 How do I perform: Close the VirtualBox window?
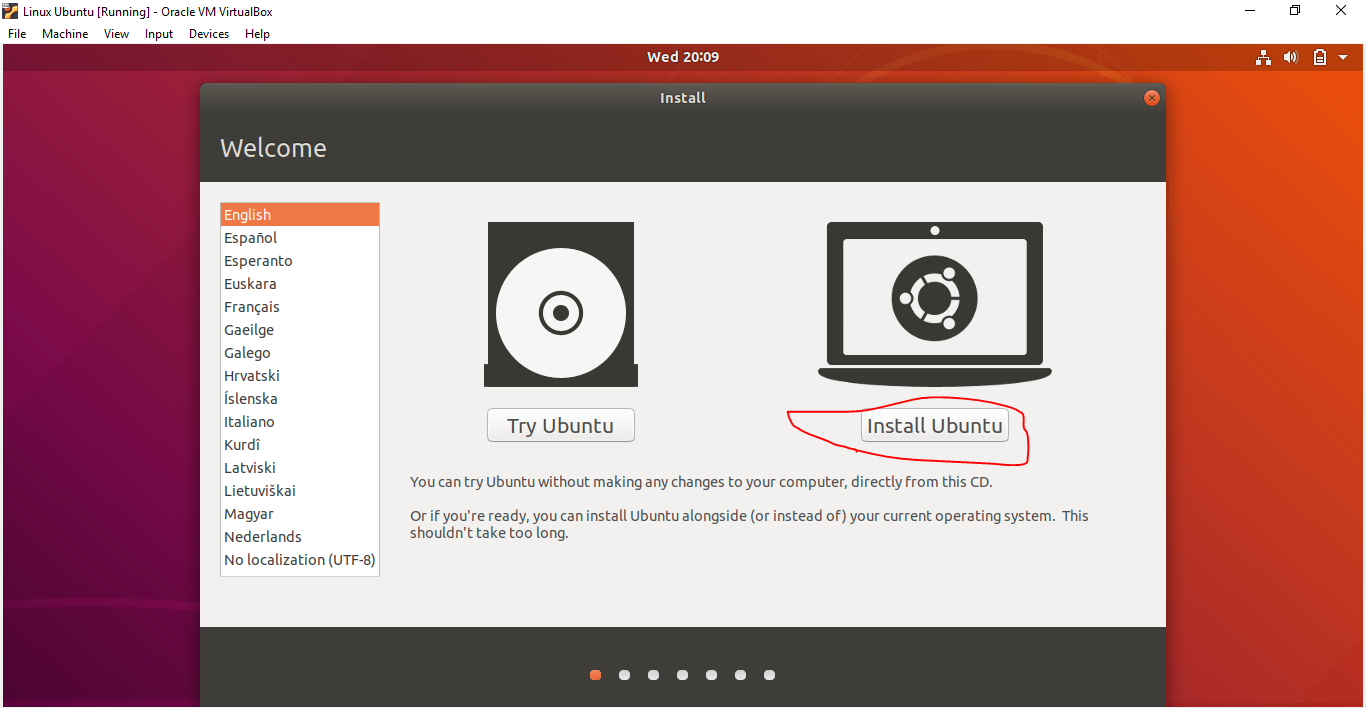[1342, 11]
